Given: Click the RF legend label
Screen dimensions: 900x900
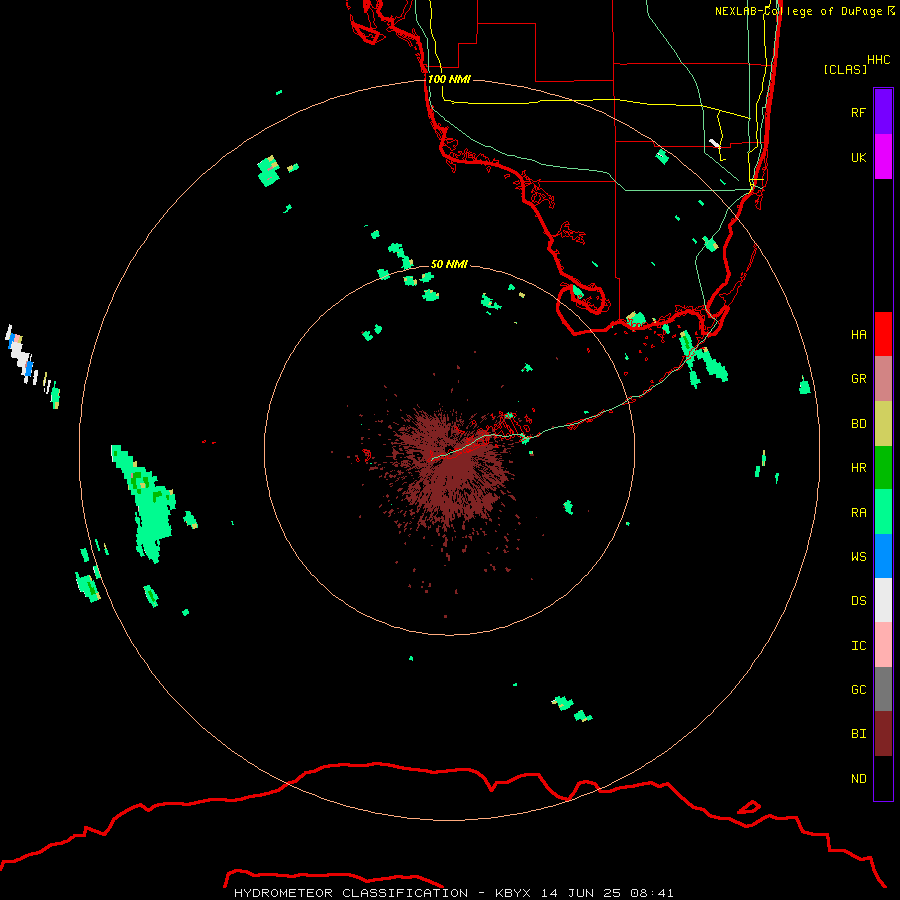Looking at the screenshot, I should (858, 112).
